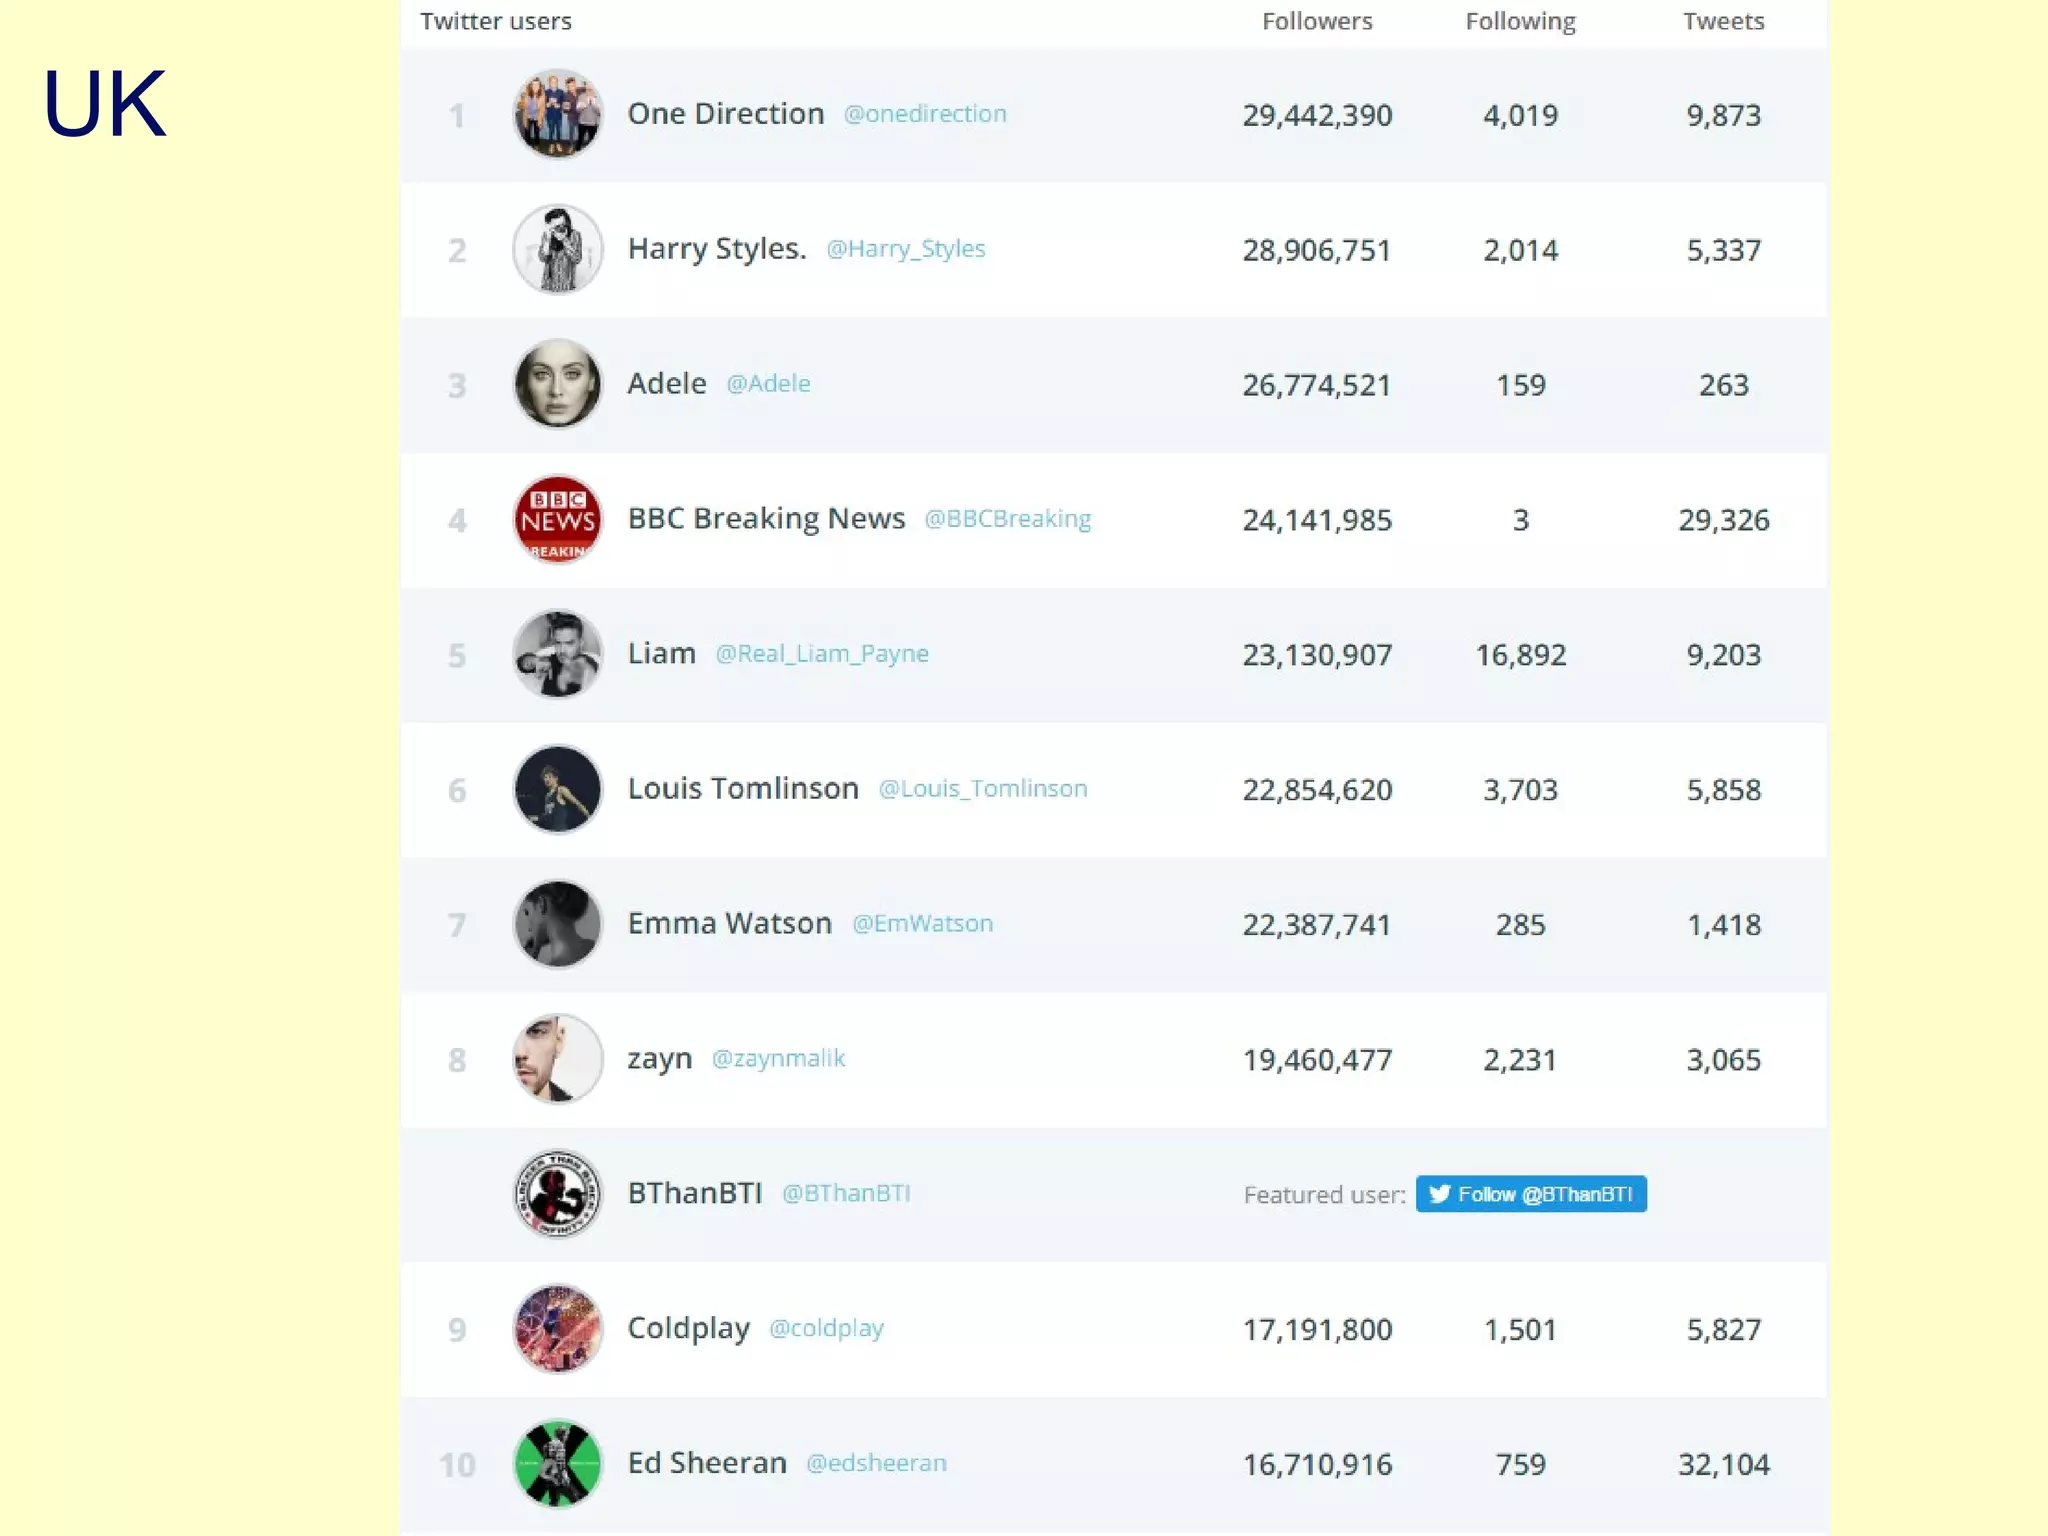Open the @onedirection handle link

point(925,114)
